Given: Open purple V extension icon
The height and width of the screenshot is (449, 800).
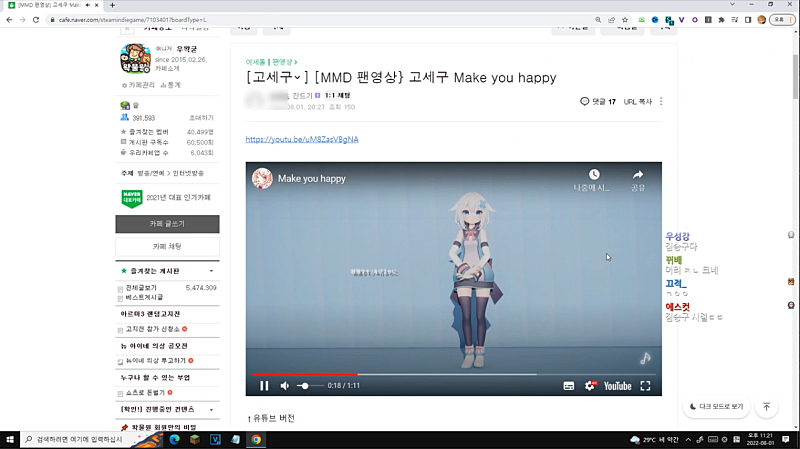Looking at the screenshot, I should (x=682, y=20).
